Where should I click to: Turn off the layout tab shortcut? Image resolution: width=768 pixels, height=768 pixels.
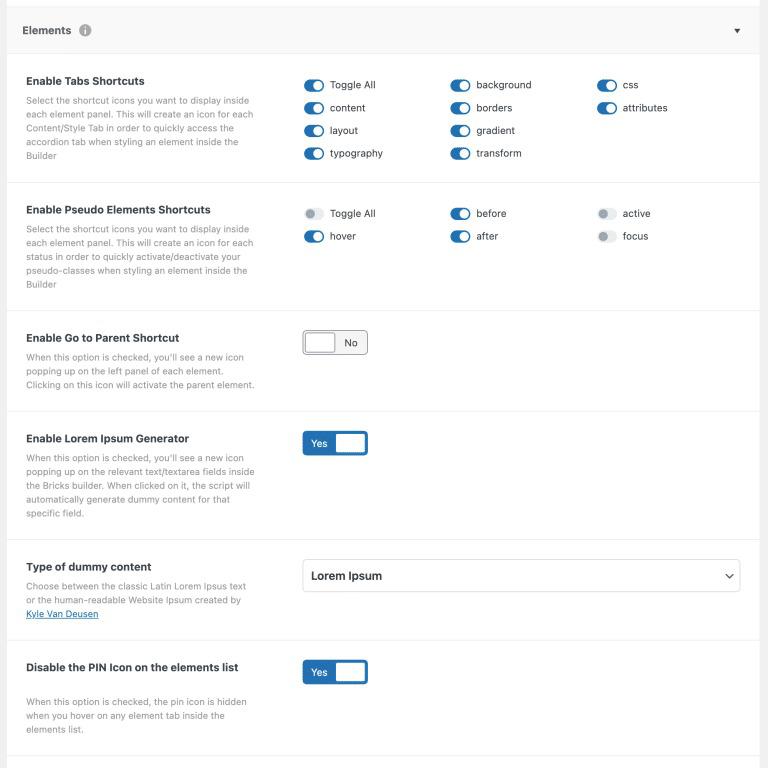[314, 131]
